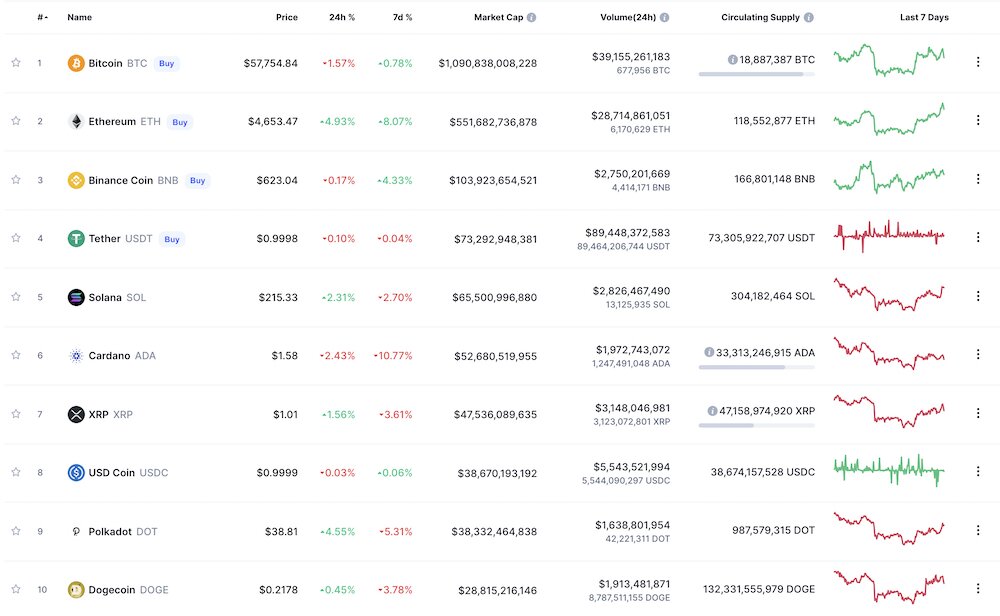Image resolution: width=1000 pixels, height=616 pixels.
Task: Sort the table by Price column
Action: pos(287,16)
